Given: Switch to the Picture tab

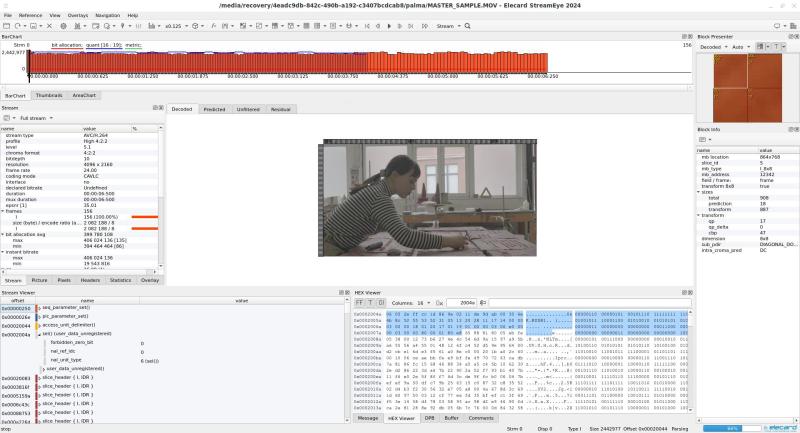Looking at the screenshot, I should pos(39,281).
